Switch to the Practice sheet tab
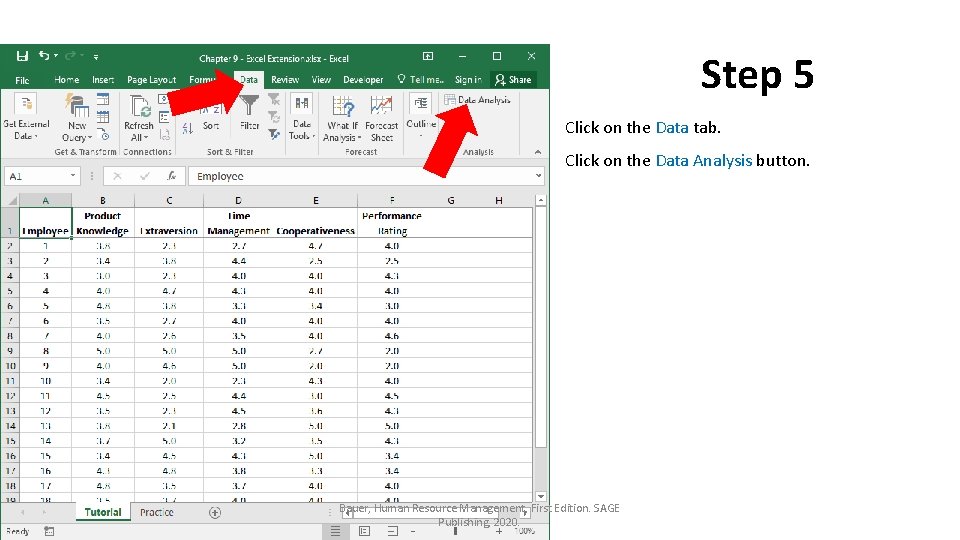Screen dimensions: 960x540 click(x=157, y=512)
